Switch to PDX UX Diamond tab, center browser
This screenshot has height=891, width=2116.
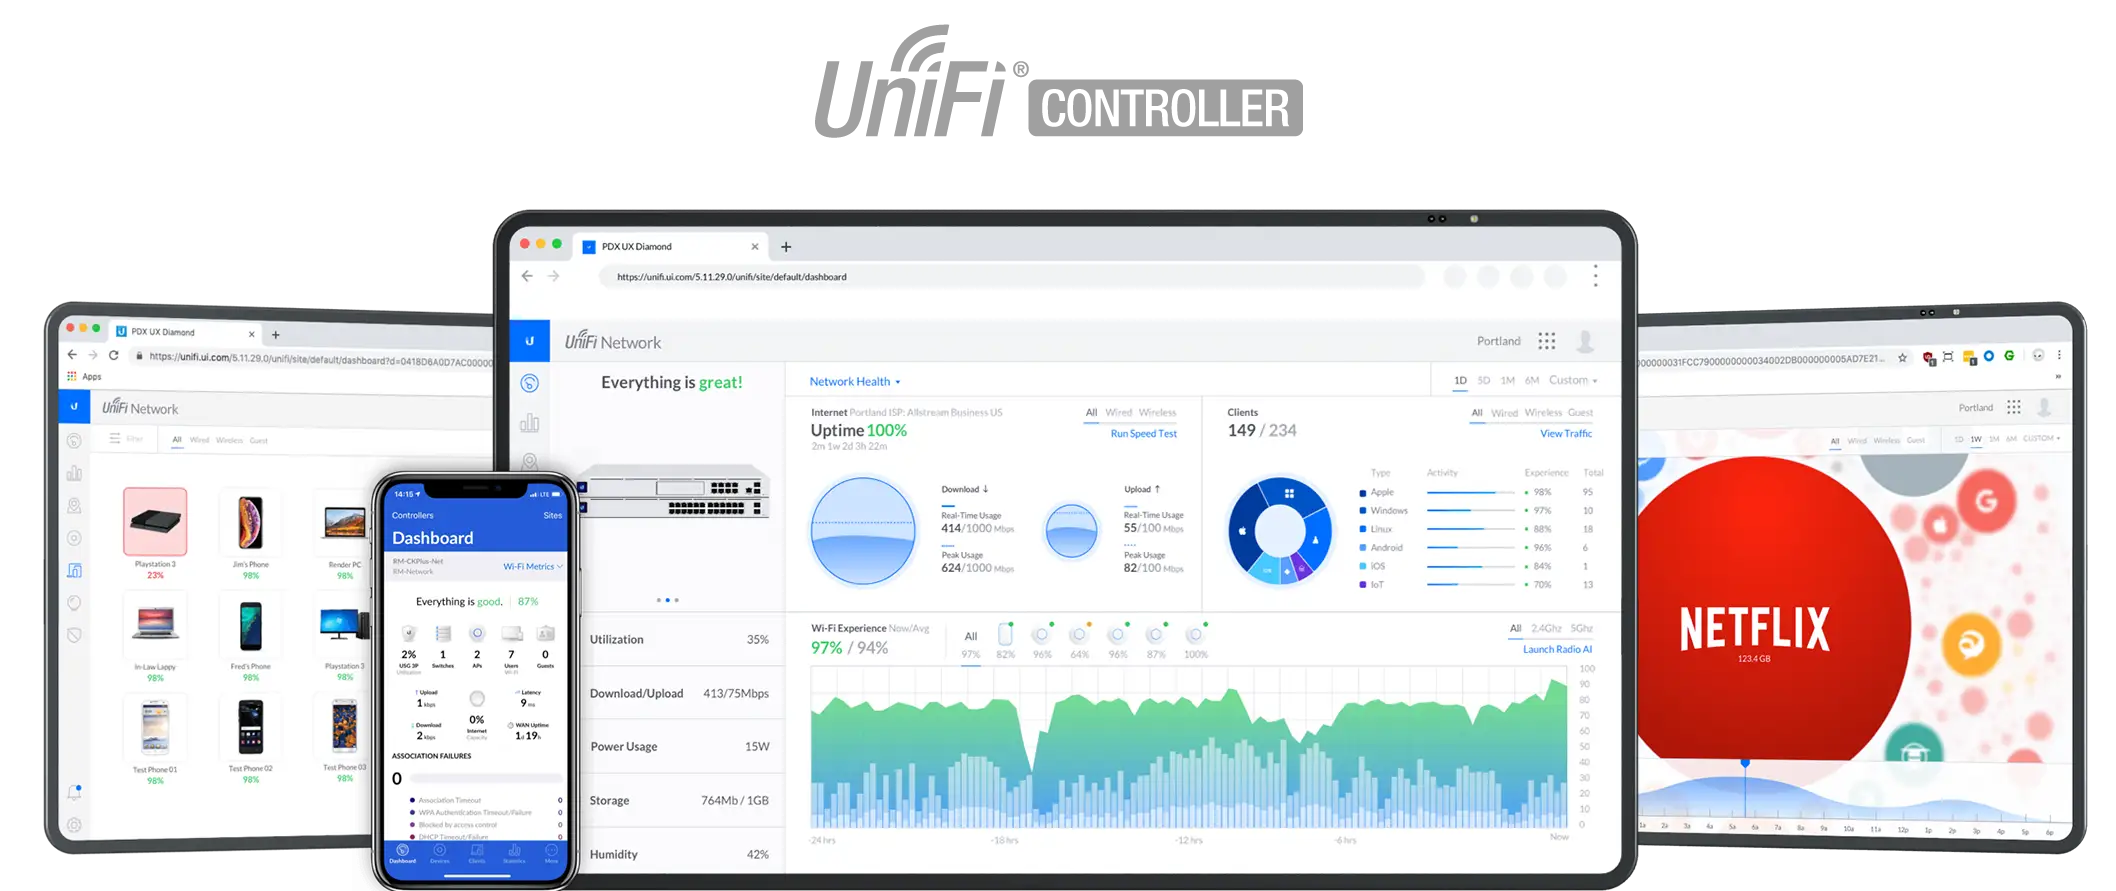coord(672,246)
